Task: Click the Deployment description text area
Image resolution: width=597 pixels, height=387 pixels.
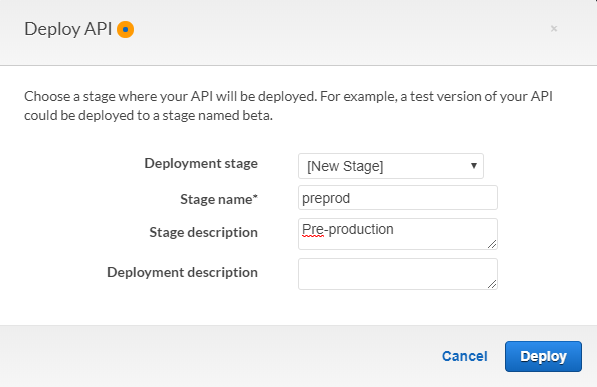Action: (x=397, y=274)
